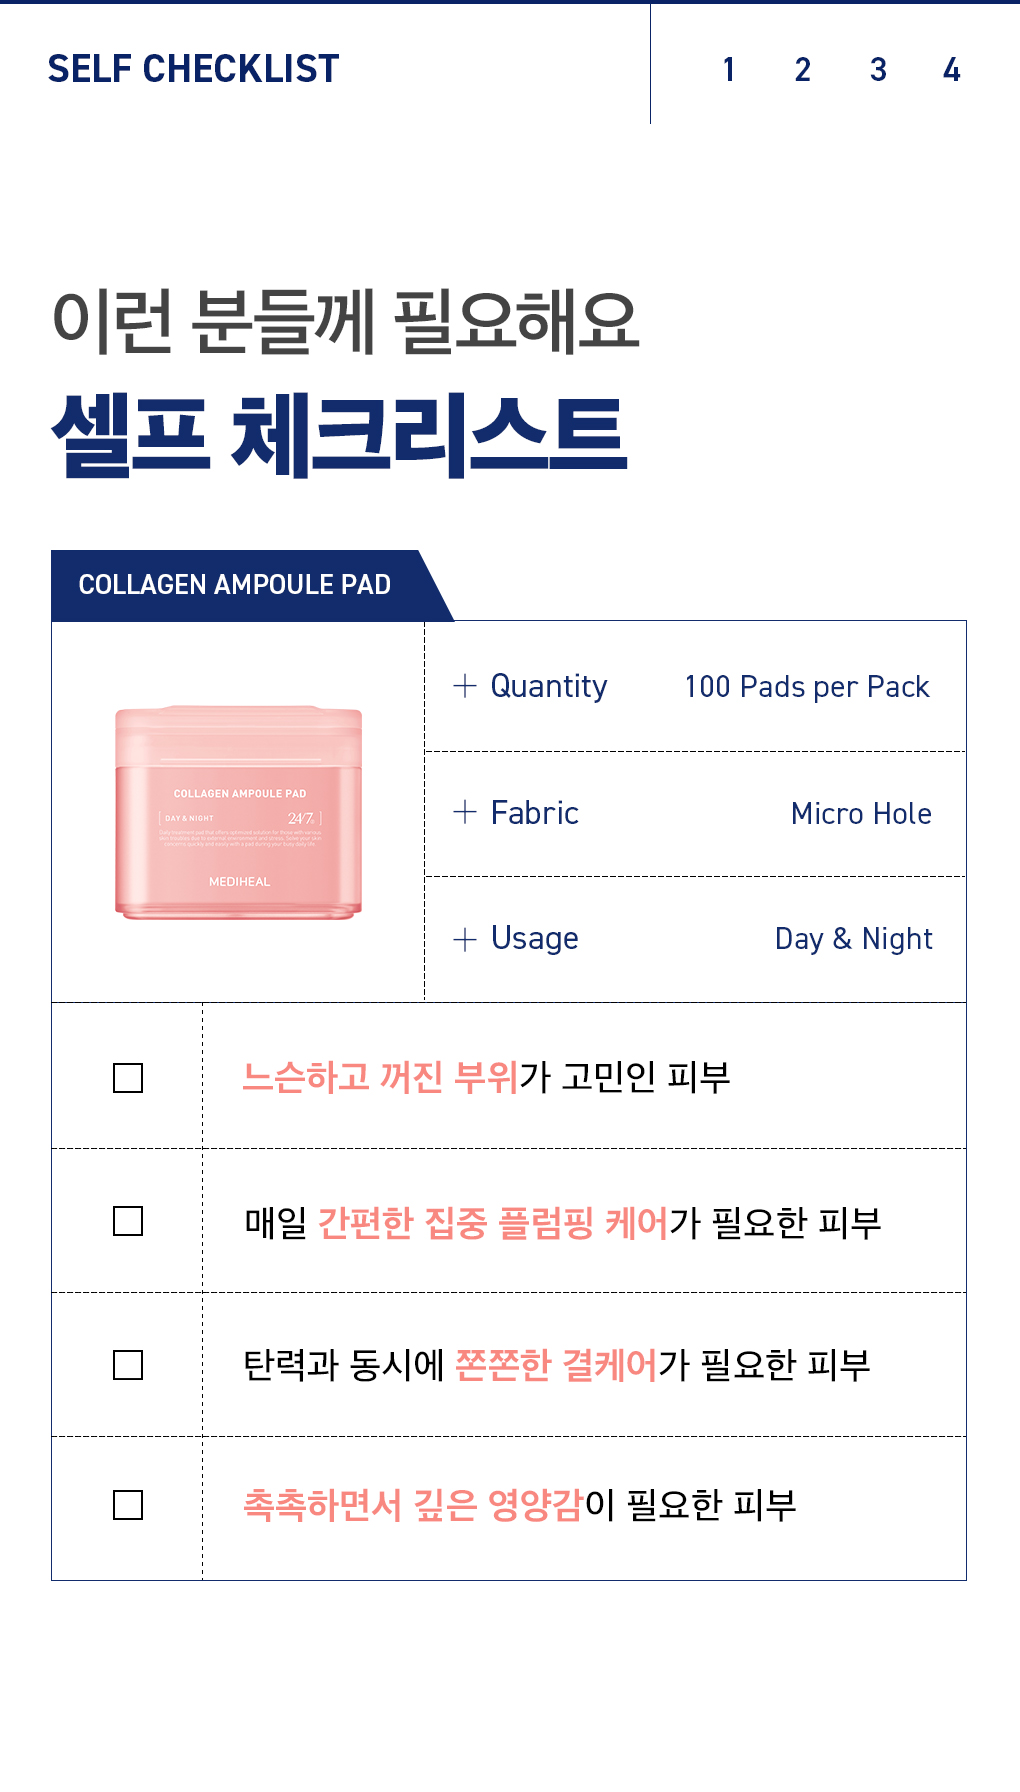Expand the Usage plus icon
1020x1792 pixels.
click(465, 939)
